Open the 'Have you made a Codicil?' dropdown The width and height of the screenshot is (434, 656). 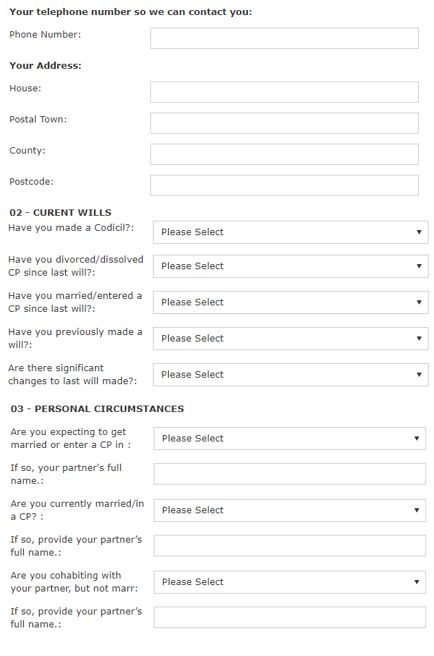(290, 232)
